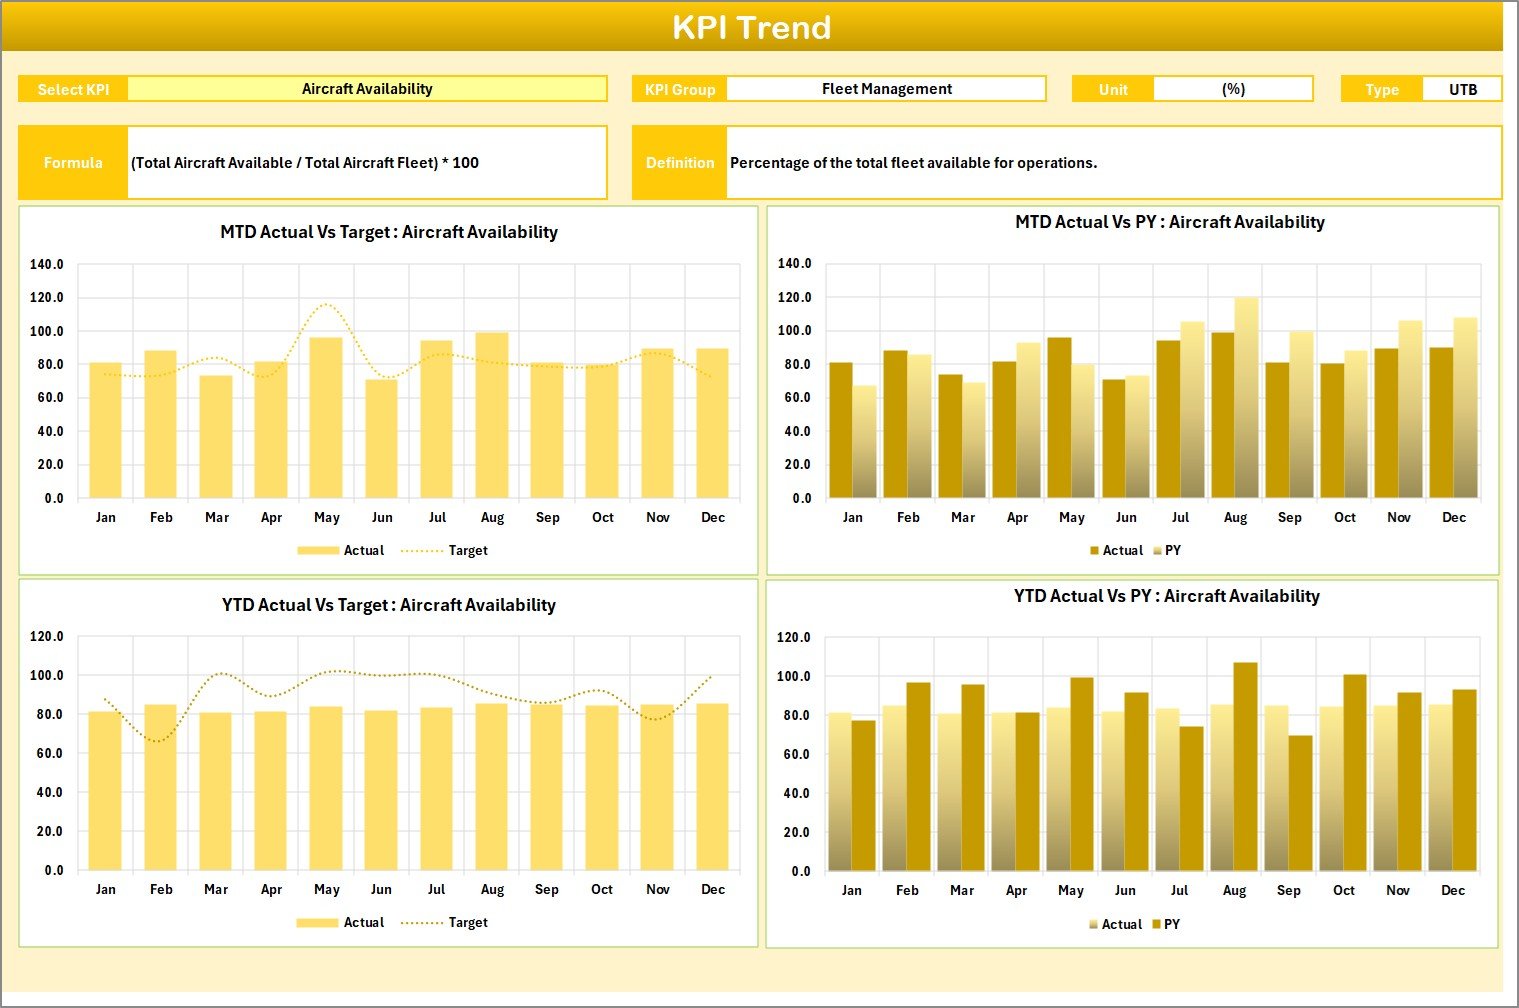This screenshot has height=1008, width=1519.
Task: Click the Definition text about fleet percentage
Action: point(913,163)
